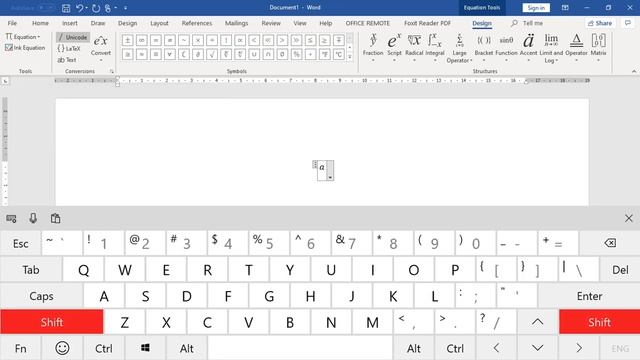This screenshot has width=640, height=360.
Task: Toggle the right Shift key
Action: pos(599,322)
